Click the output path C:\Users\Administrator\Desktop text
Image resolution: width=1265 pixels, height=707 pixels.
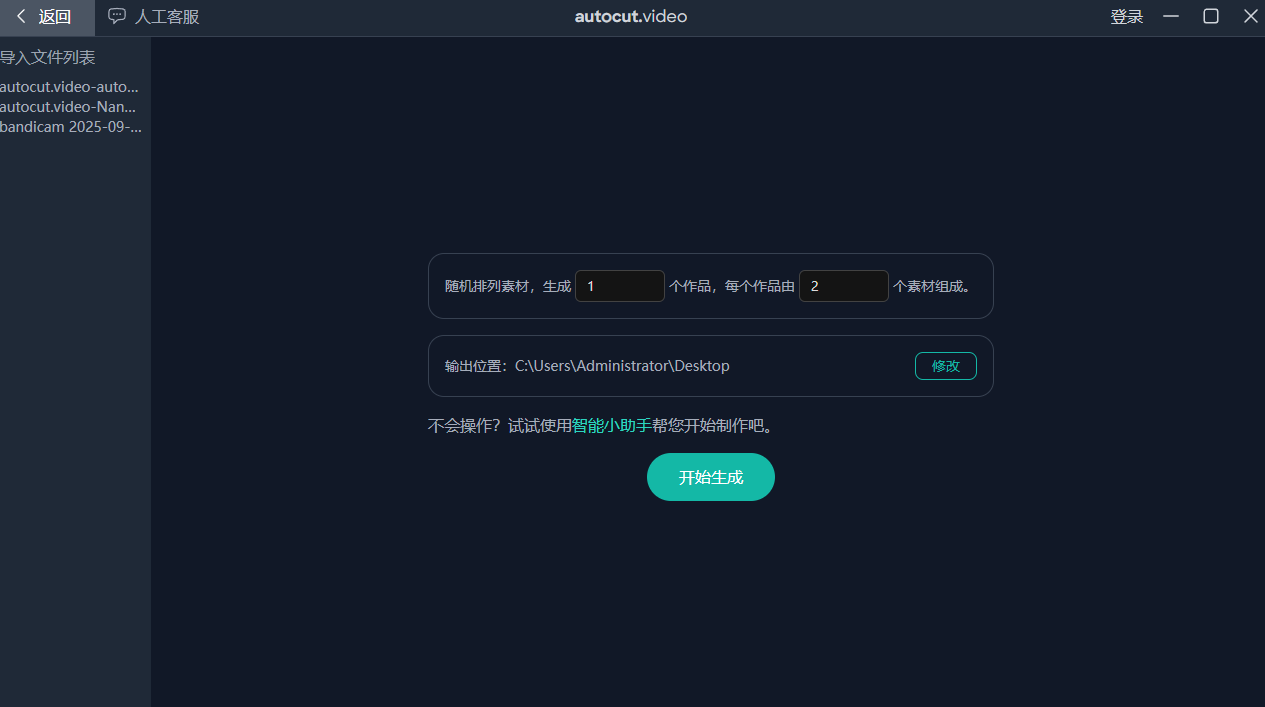pos(622,365)
